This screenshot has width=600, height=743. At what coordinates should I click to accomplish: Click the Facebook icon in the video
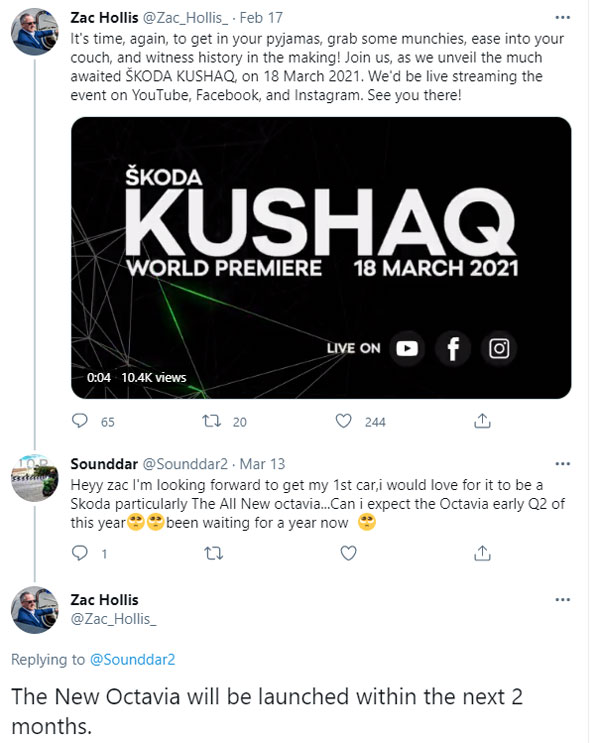pos(453,348)
